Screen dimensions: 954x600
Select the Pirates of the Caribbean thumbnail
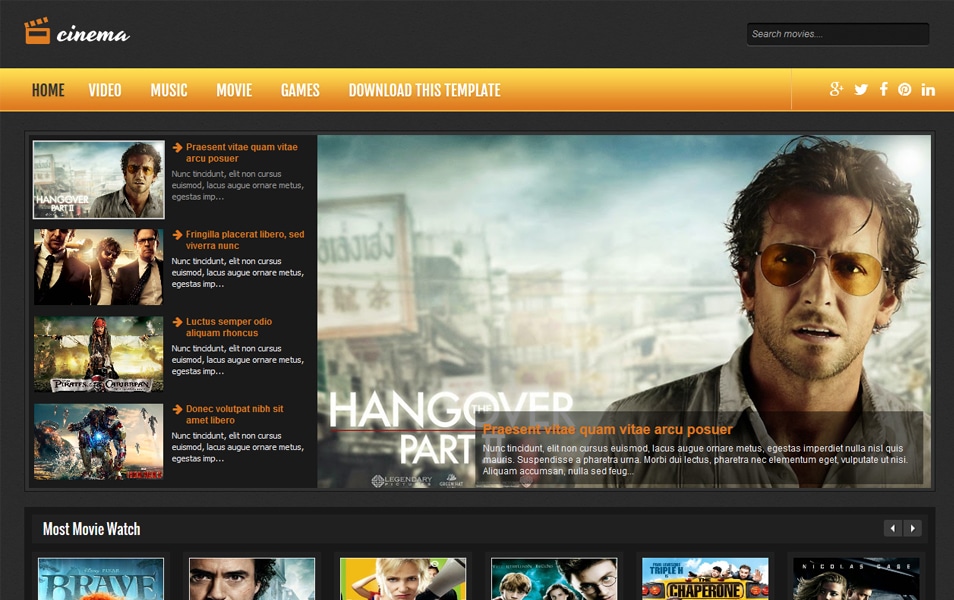pos(99,354)
